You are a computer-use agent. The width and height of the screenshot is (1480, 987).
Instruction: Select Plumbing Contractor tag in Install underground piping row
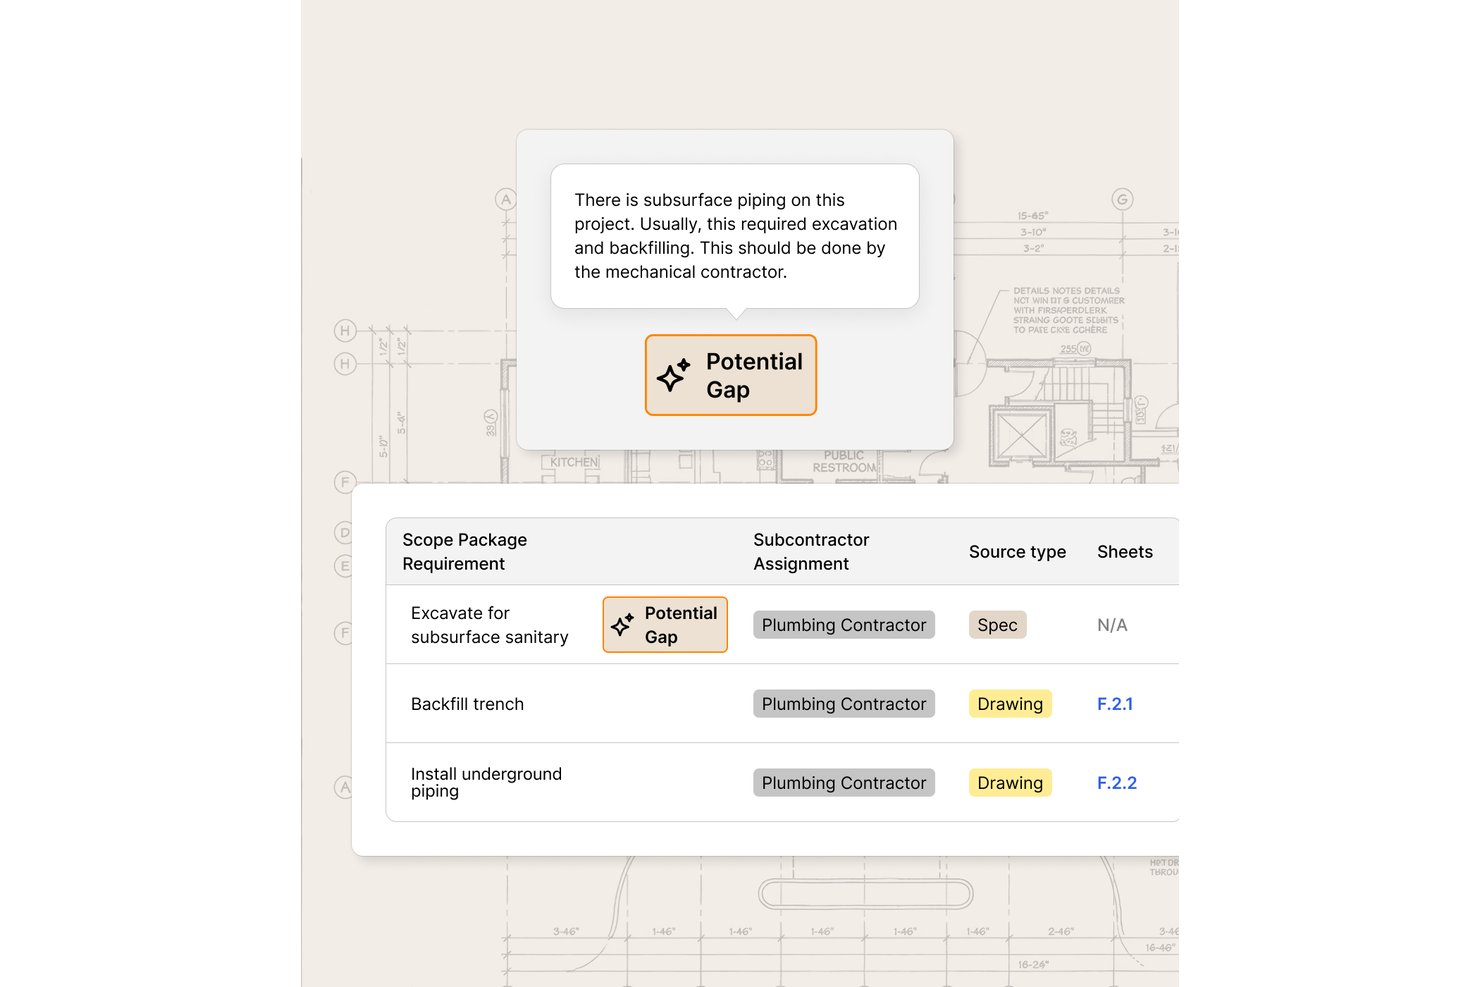[844, 783]
